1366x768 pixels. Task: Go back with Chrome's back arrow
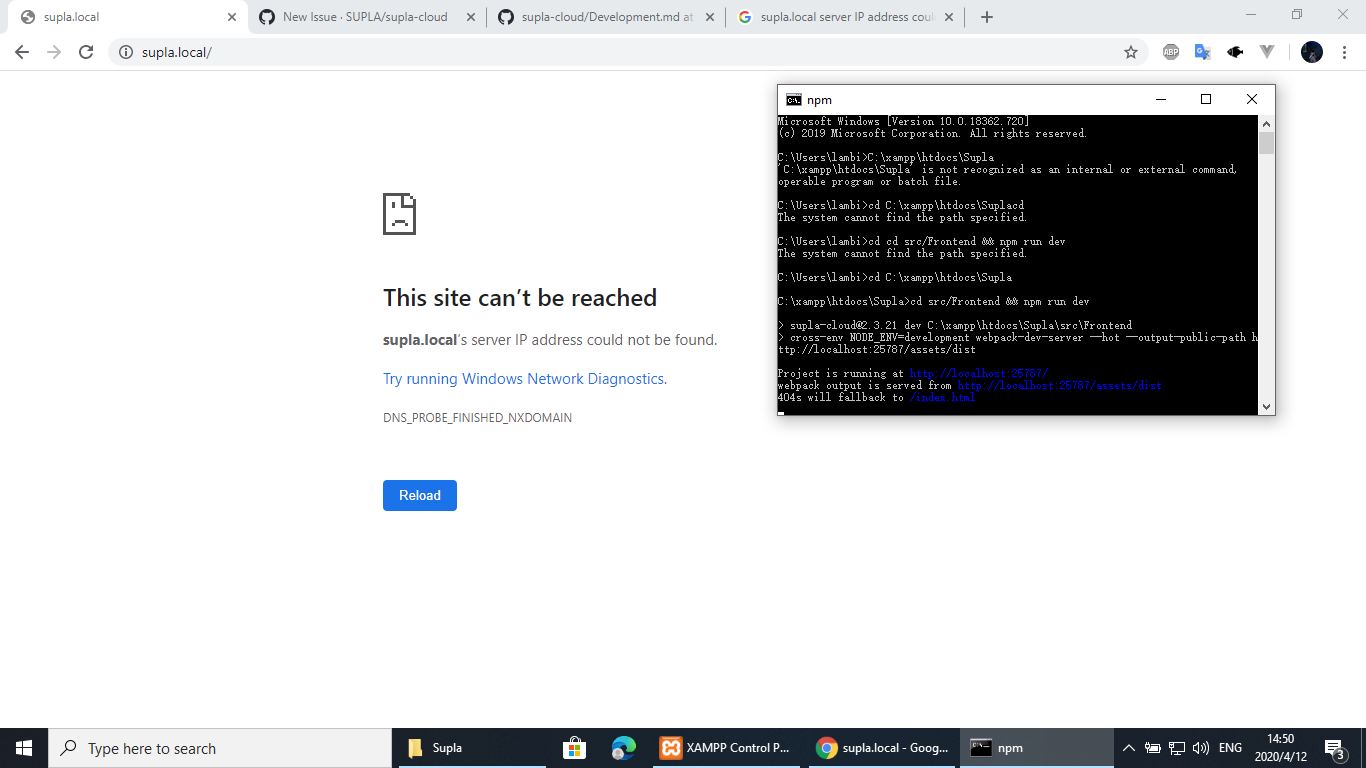tap(22, 52)
